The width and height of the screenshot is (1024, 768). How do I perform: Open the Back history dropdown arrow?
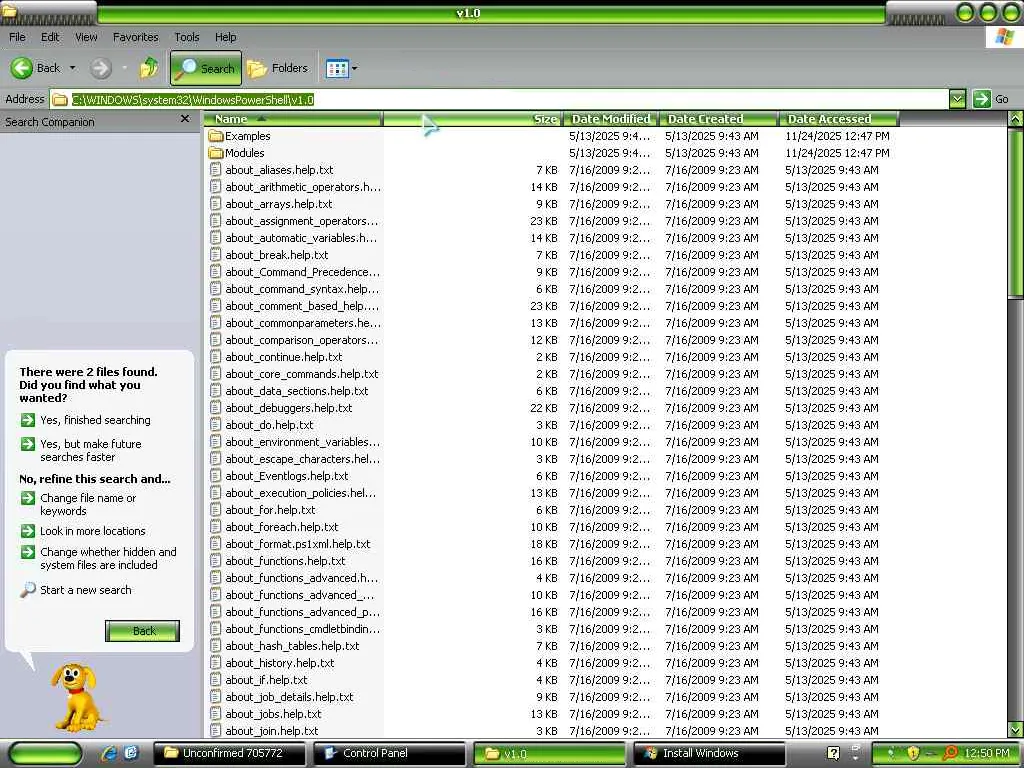72,68
